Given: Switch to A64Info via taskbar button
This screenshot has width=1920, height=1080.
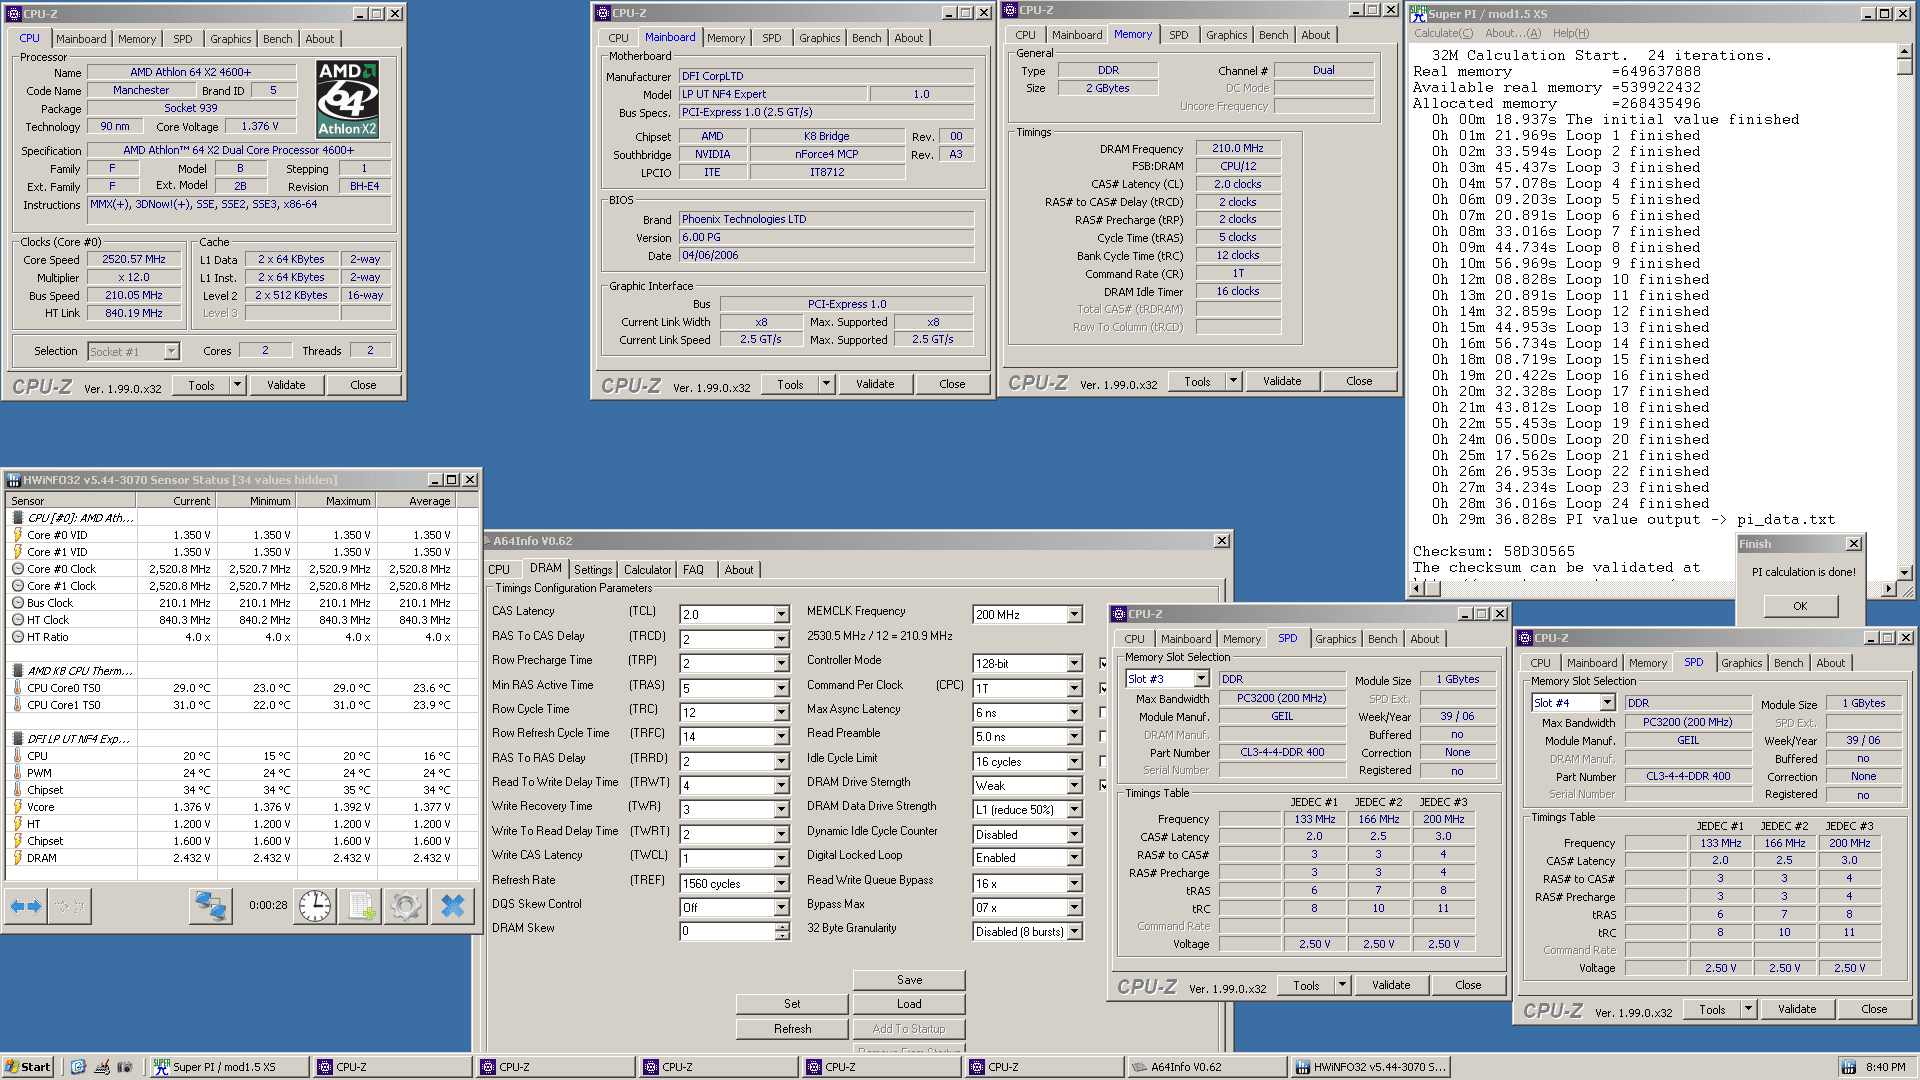Looking at the screenshot, I should tap(1206, 1067).
